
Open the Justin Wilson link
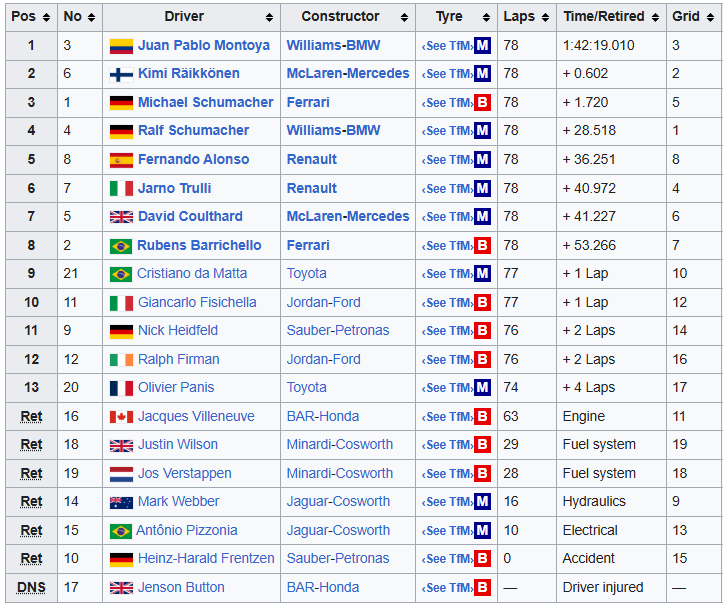(x=178, y=444)
